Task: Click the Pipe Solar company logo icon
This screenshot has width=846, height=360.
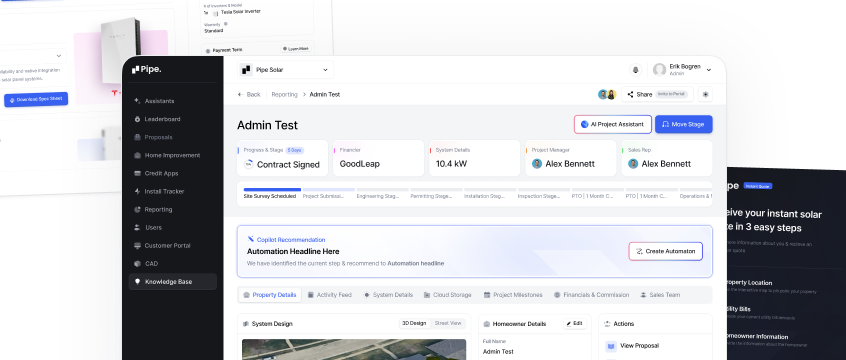Action: pos(246,70)
